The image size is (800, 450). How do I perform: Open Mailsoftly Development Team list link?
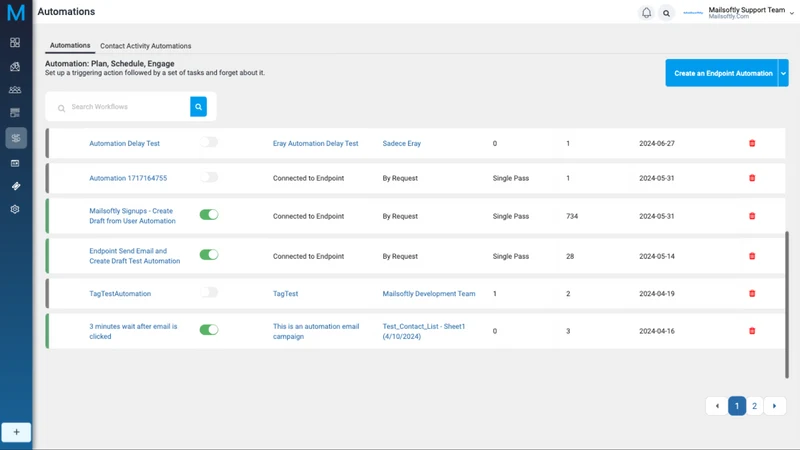point(429,294)
